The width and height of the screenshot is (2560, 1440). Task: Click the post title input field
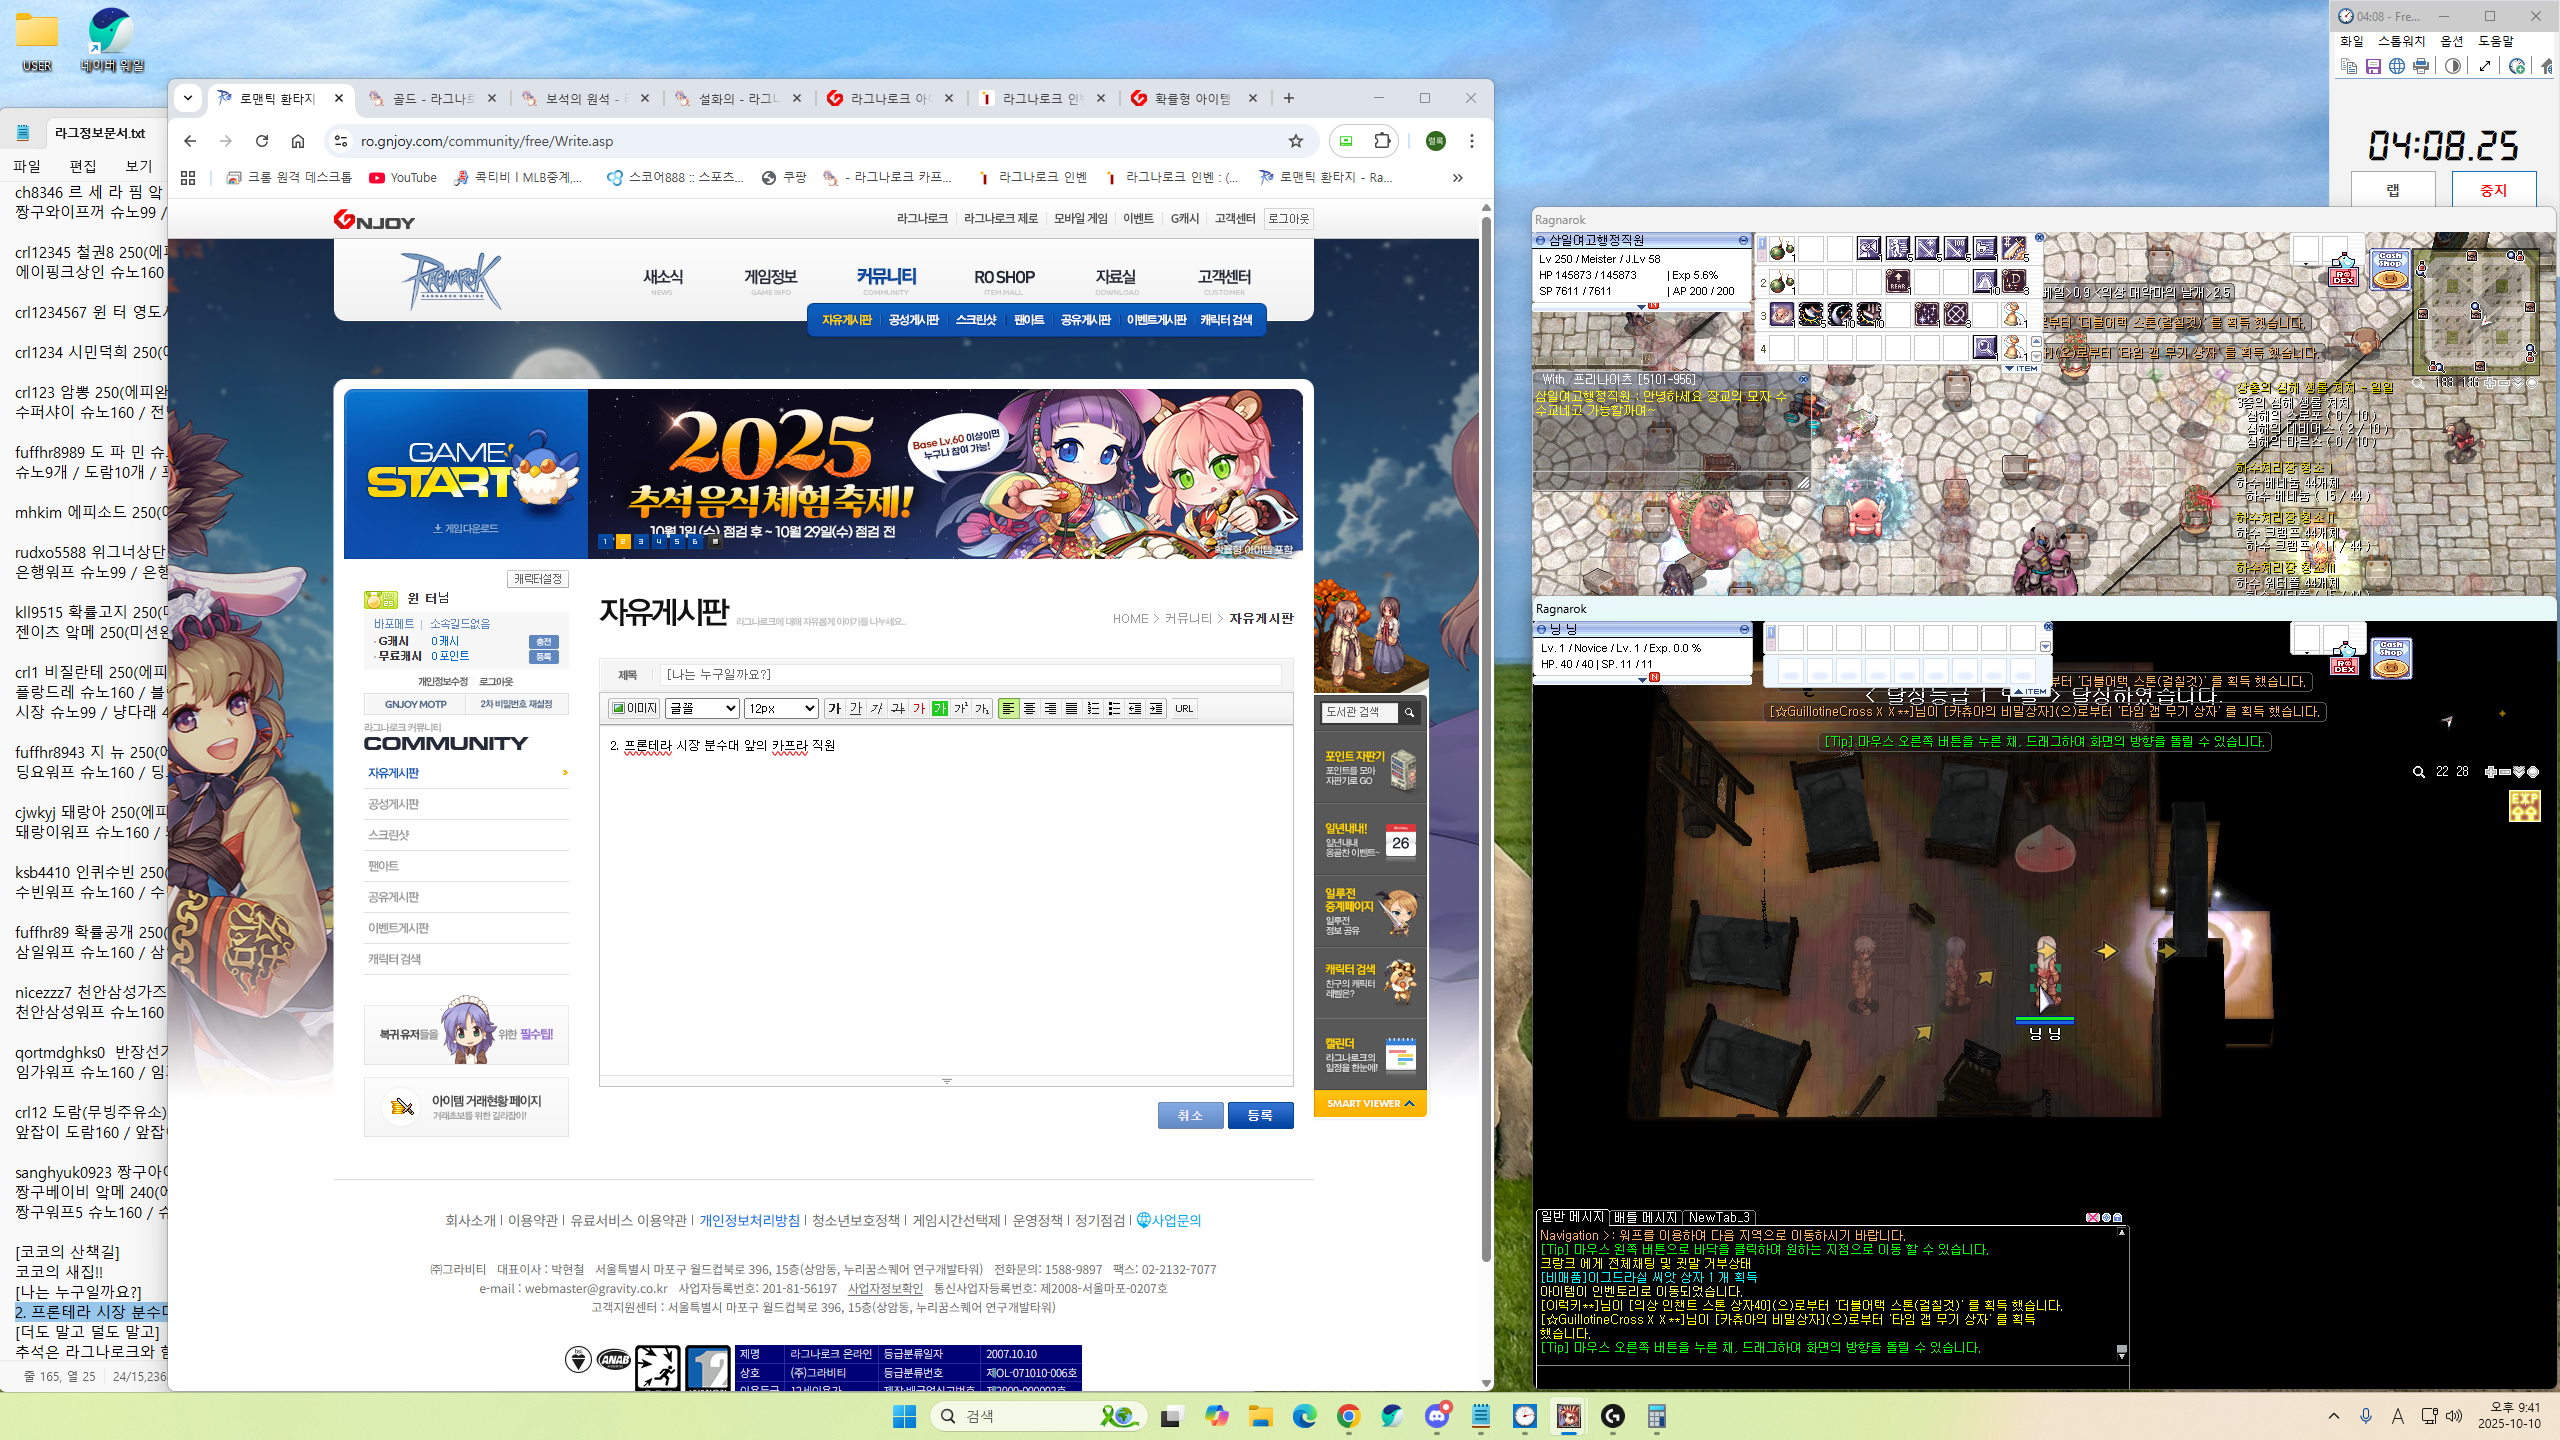(970, 675)
